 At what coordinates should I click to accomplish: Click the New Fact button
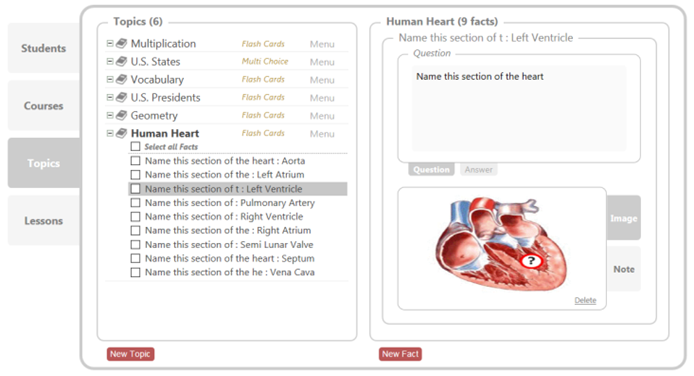pos(400,354)
